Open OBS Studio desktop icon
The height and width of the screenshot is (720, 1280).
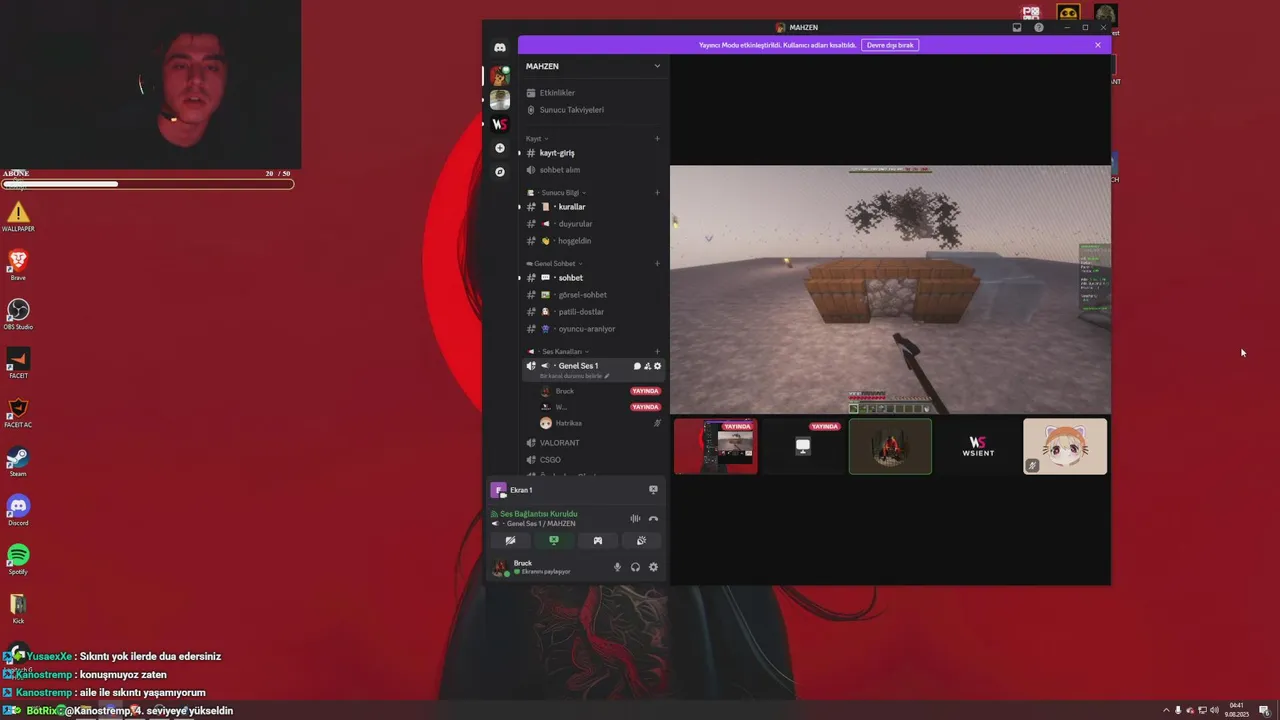click(x=18, y=314)
